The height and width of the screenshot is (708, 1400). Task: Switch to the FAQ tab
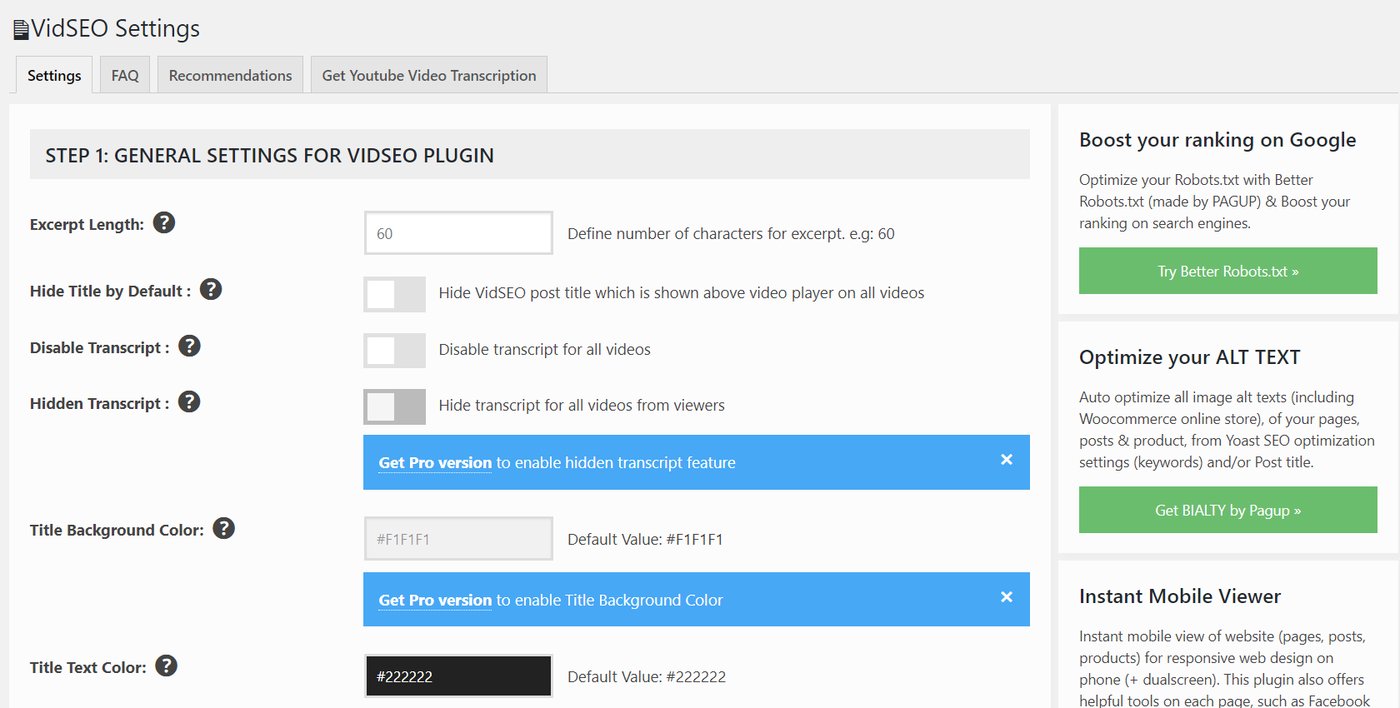pos(124,74)
